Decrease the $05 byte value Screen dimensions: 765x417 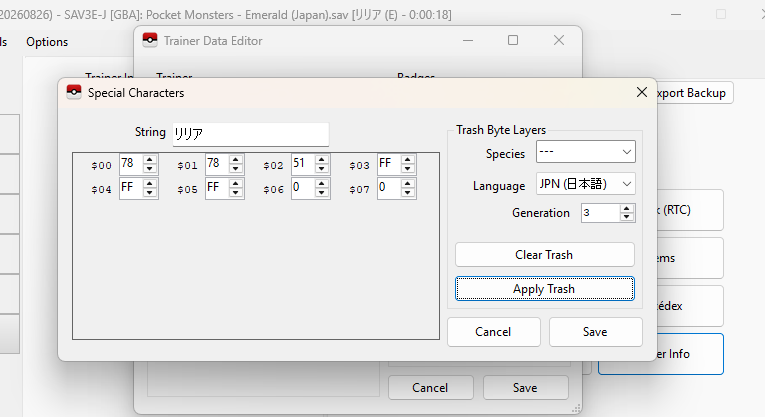click(x=236, y=193)
